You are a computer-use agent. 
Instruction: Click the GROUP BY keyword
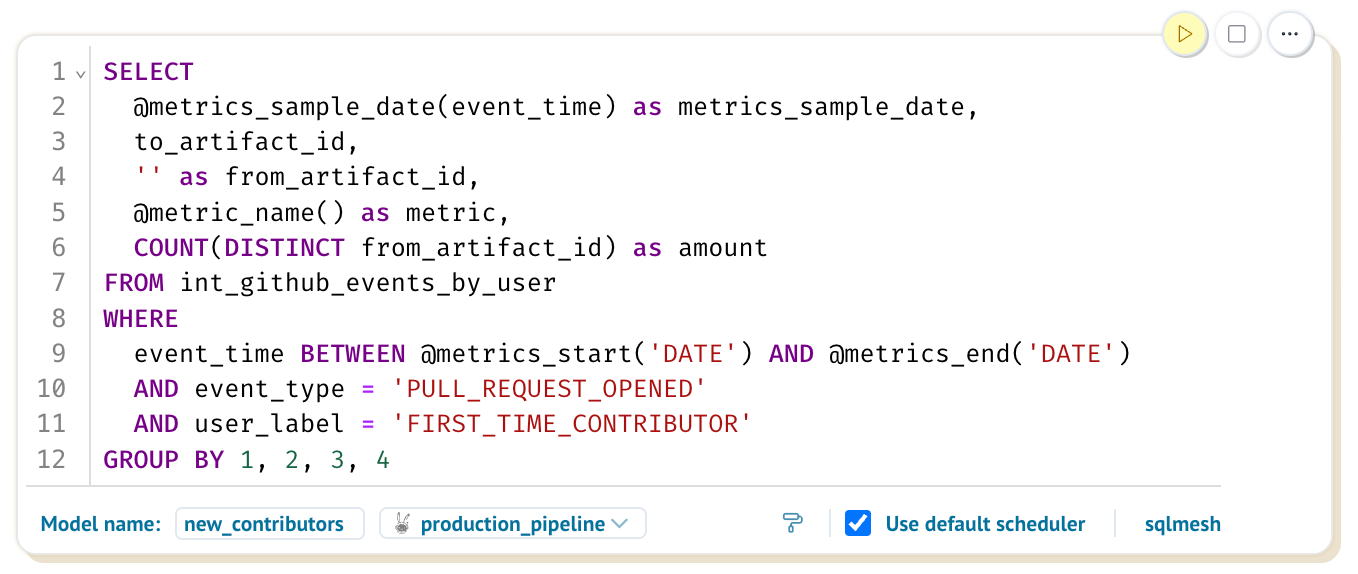tap(156, 460)
